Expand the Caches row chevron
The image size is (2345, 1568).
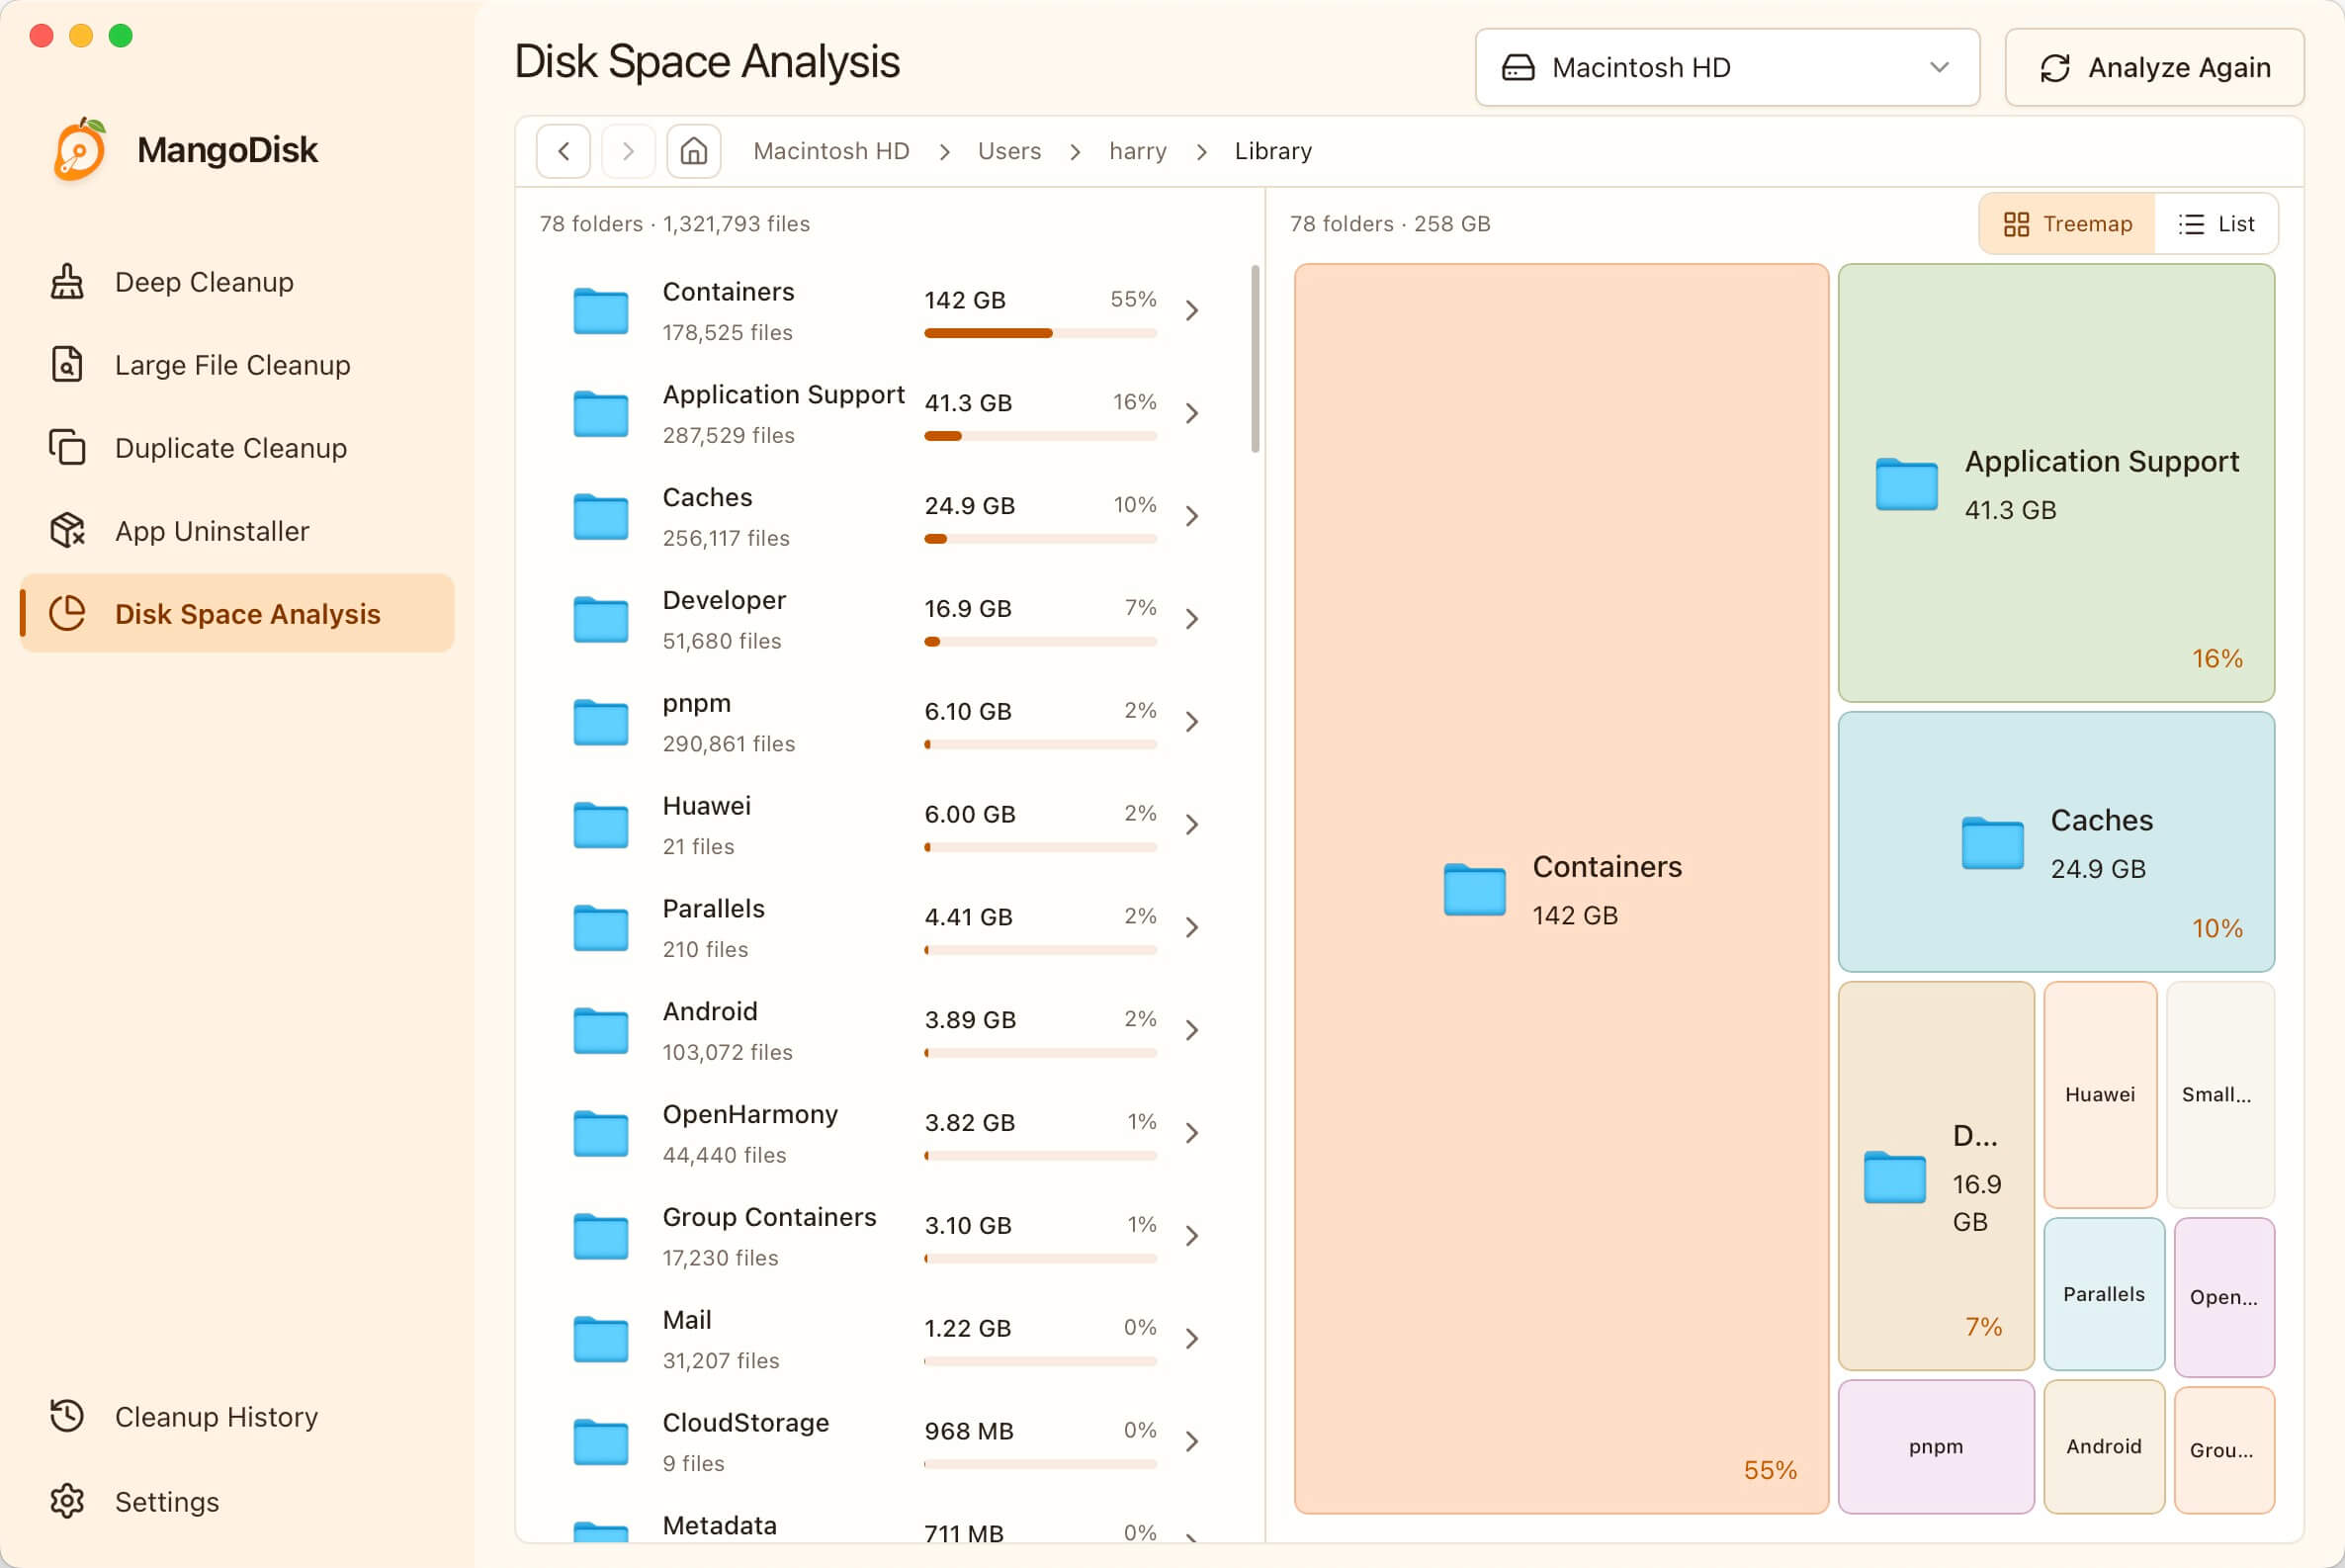tap(1192, 517)
